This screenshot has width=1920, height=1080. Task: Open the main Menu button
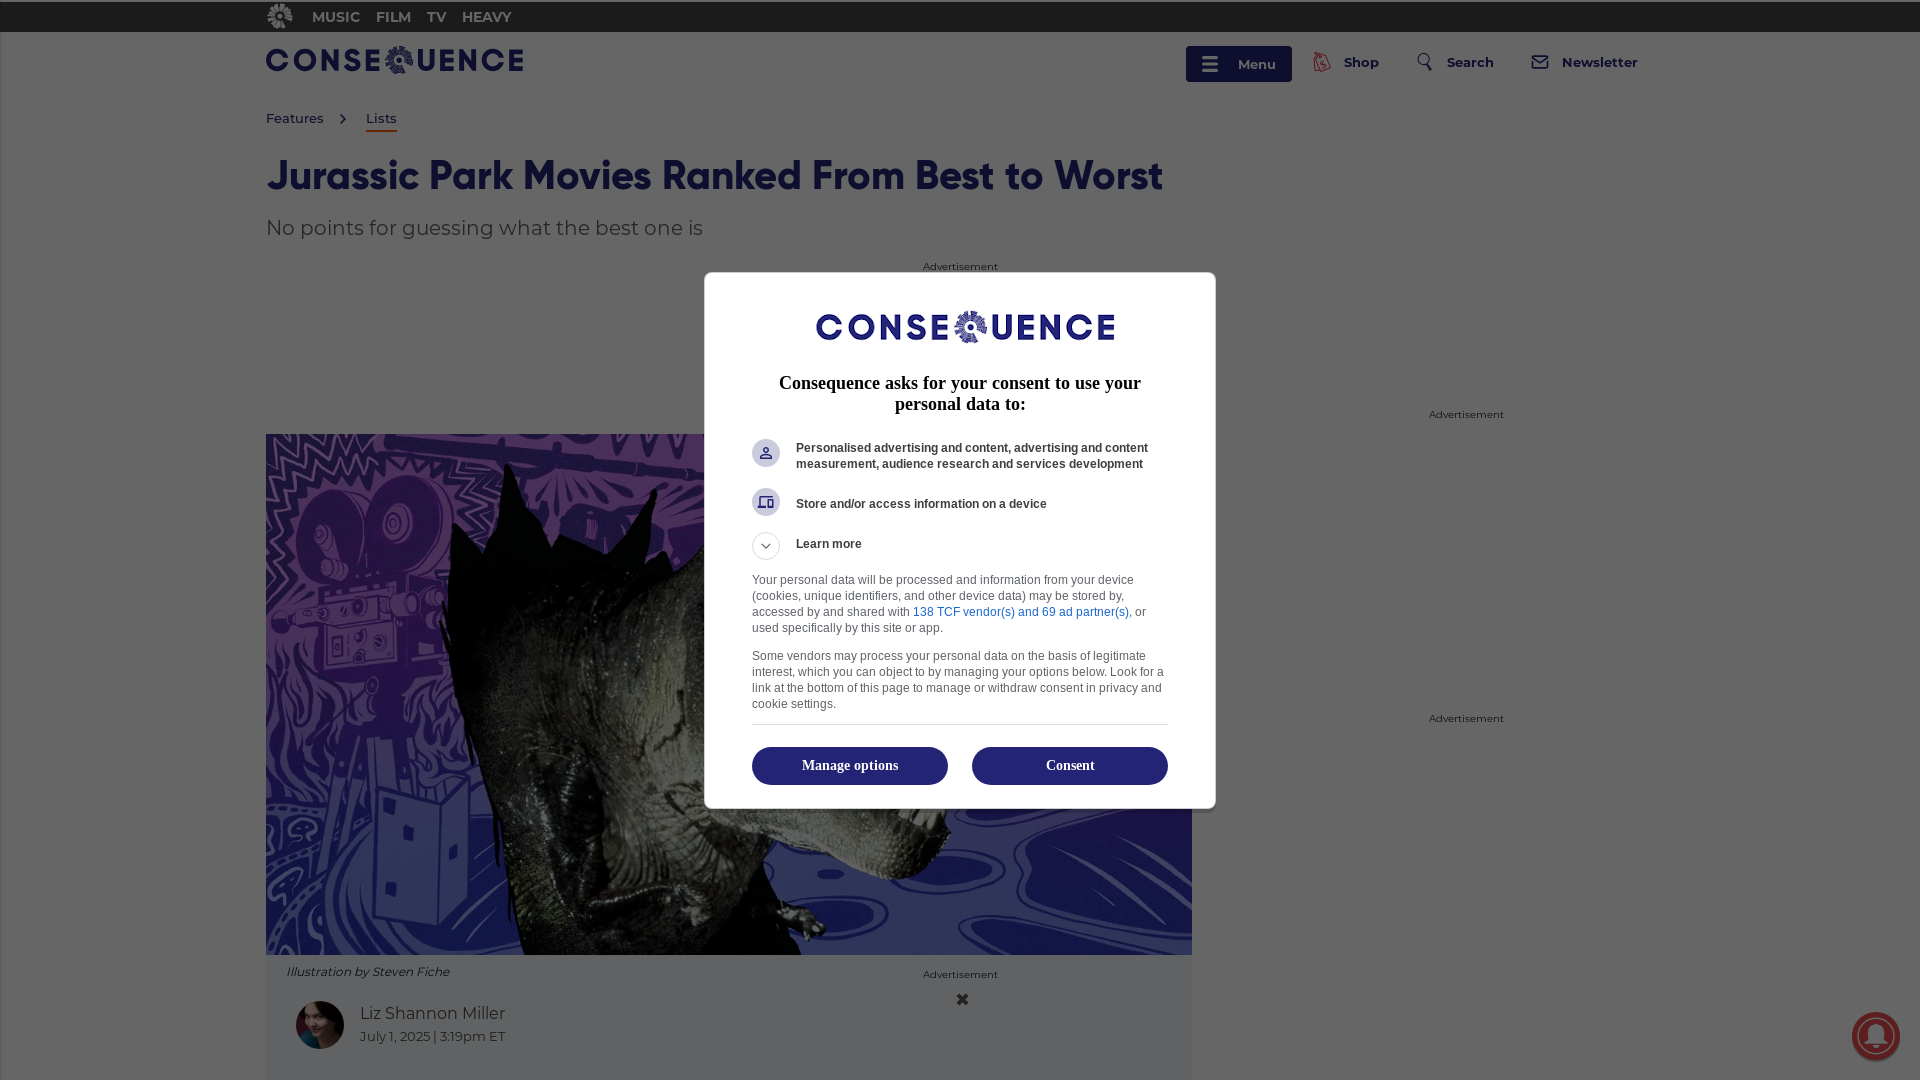click(1238, 64)
